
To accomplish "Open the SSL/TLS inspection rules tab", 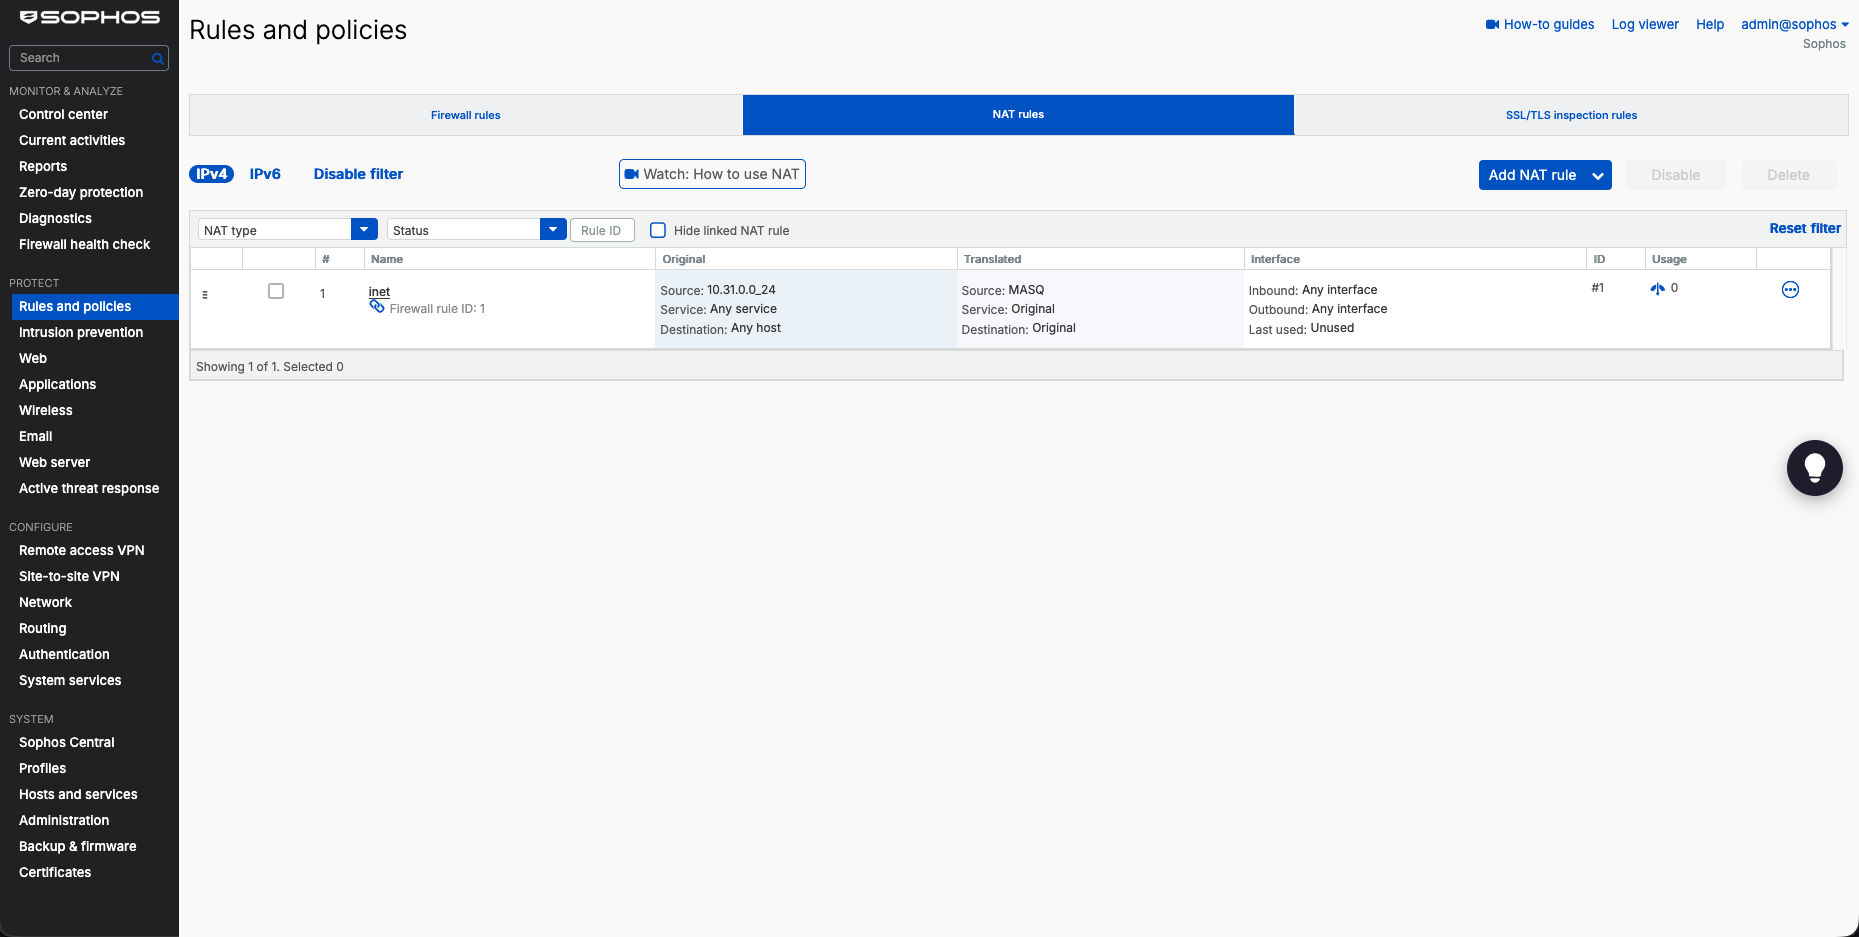I will (x=1571, y=115).
